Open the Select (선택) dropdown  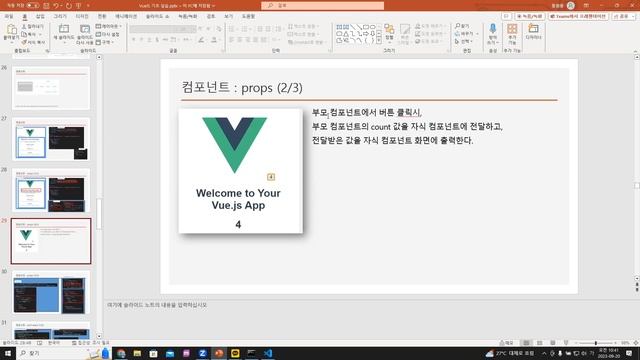[x=463, y=42]
